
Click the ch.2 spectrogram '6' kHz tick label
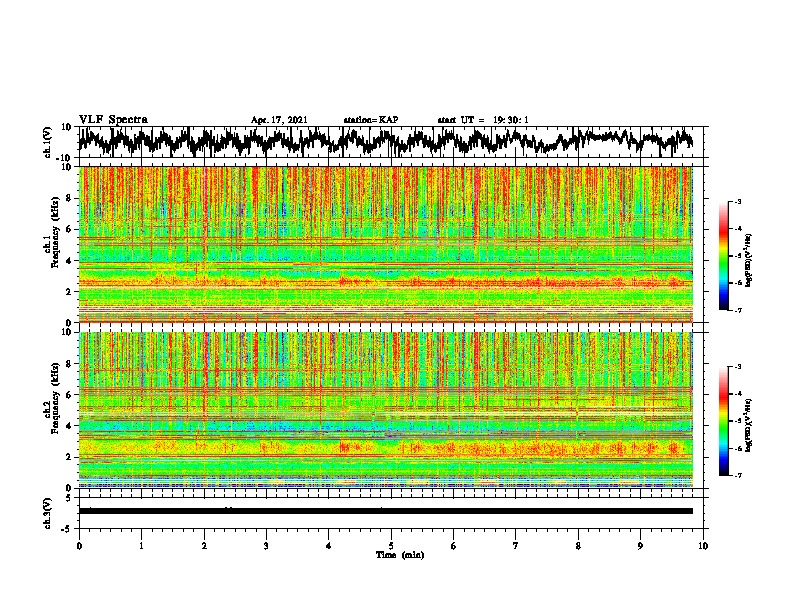pos(69,395)
